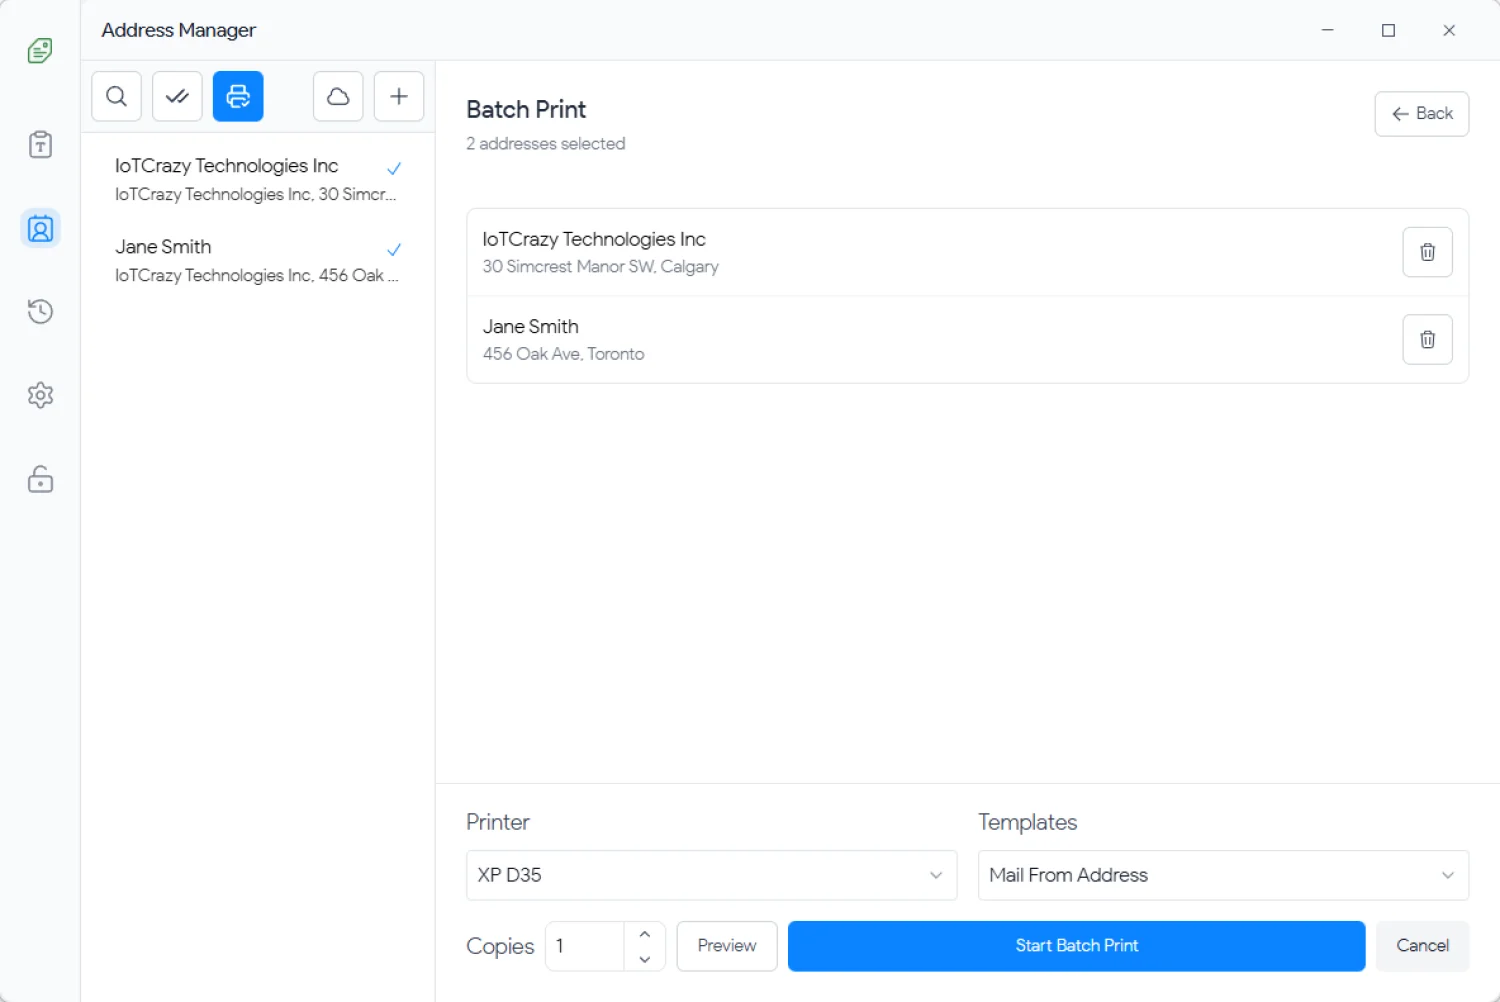Open the text template clipboard sidebar icon
1500x1002 pixels.
40,145
